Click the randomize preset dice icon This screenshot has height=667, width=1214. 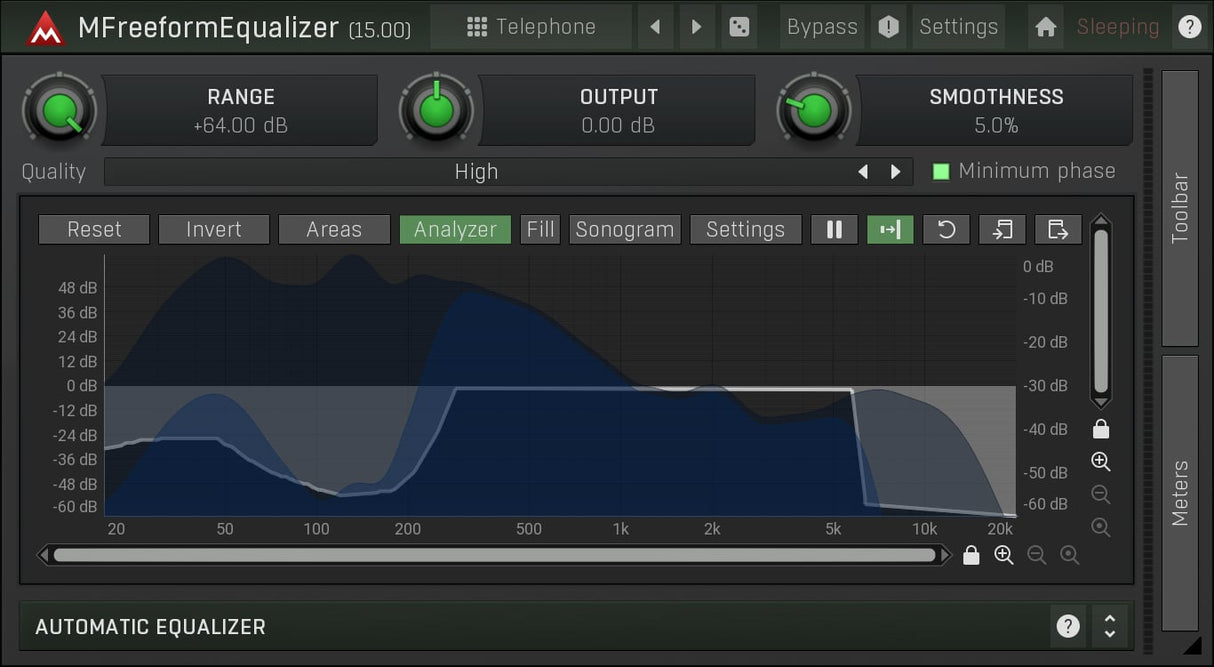point(739,27)
